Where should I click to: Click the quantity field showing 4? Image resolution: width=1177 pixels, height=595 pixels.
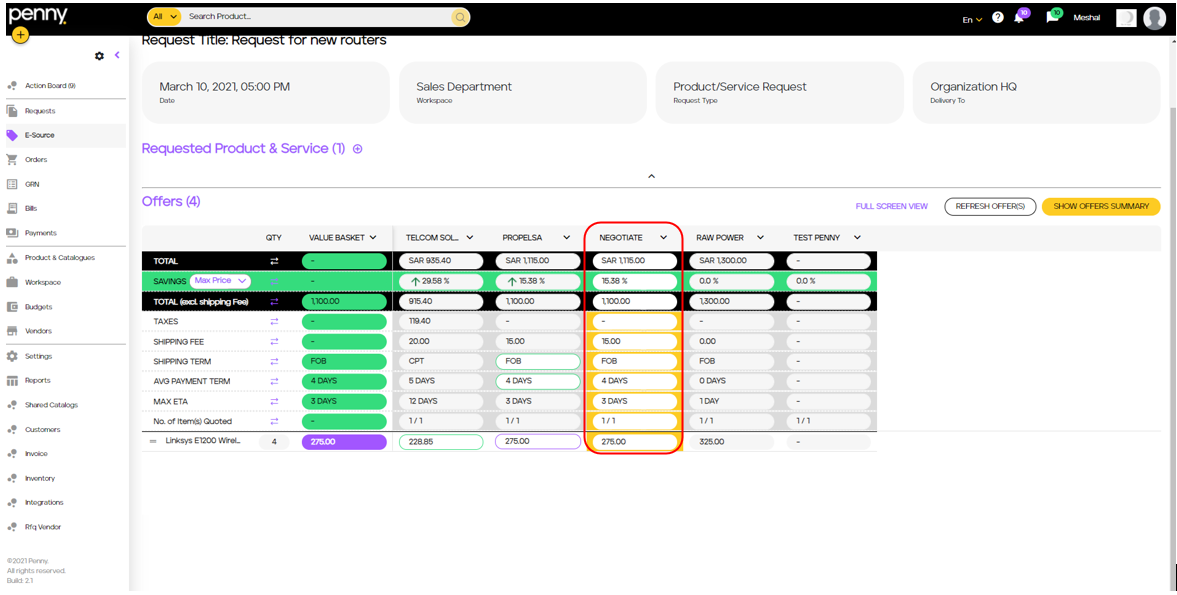pyautogui.click(x=274, y=442)
